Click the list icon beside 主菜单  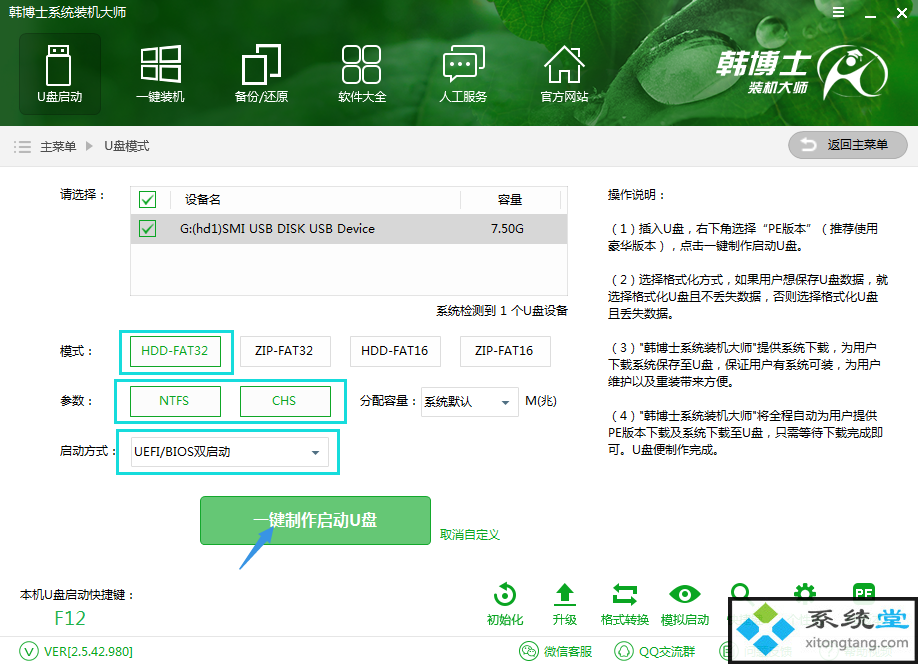(22, 146)
